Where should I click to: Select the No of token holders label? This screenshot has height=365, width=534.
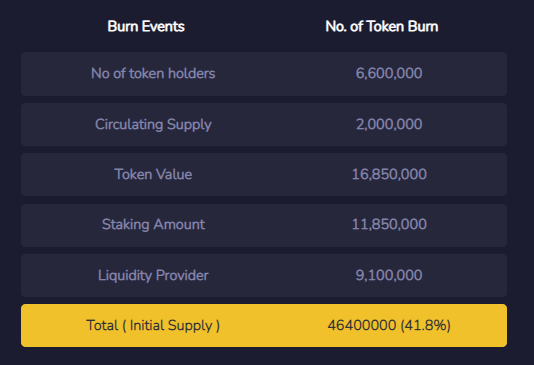point(153,74)
